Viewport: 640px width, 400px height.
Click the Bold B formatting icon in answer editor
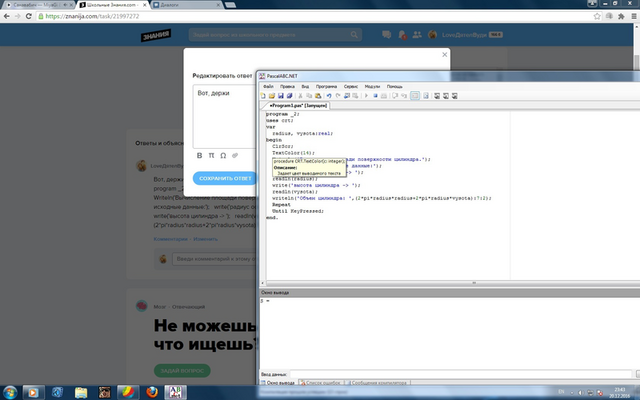click(x=200, y=155)
